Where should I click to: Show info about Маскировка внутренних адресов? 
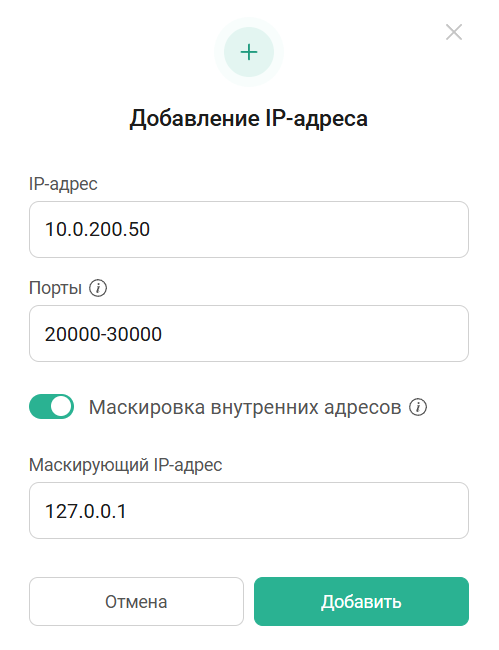tap(418, 407)
